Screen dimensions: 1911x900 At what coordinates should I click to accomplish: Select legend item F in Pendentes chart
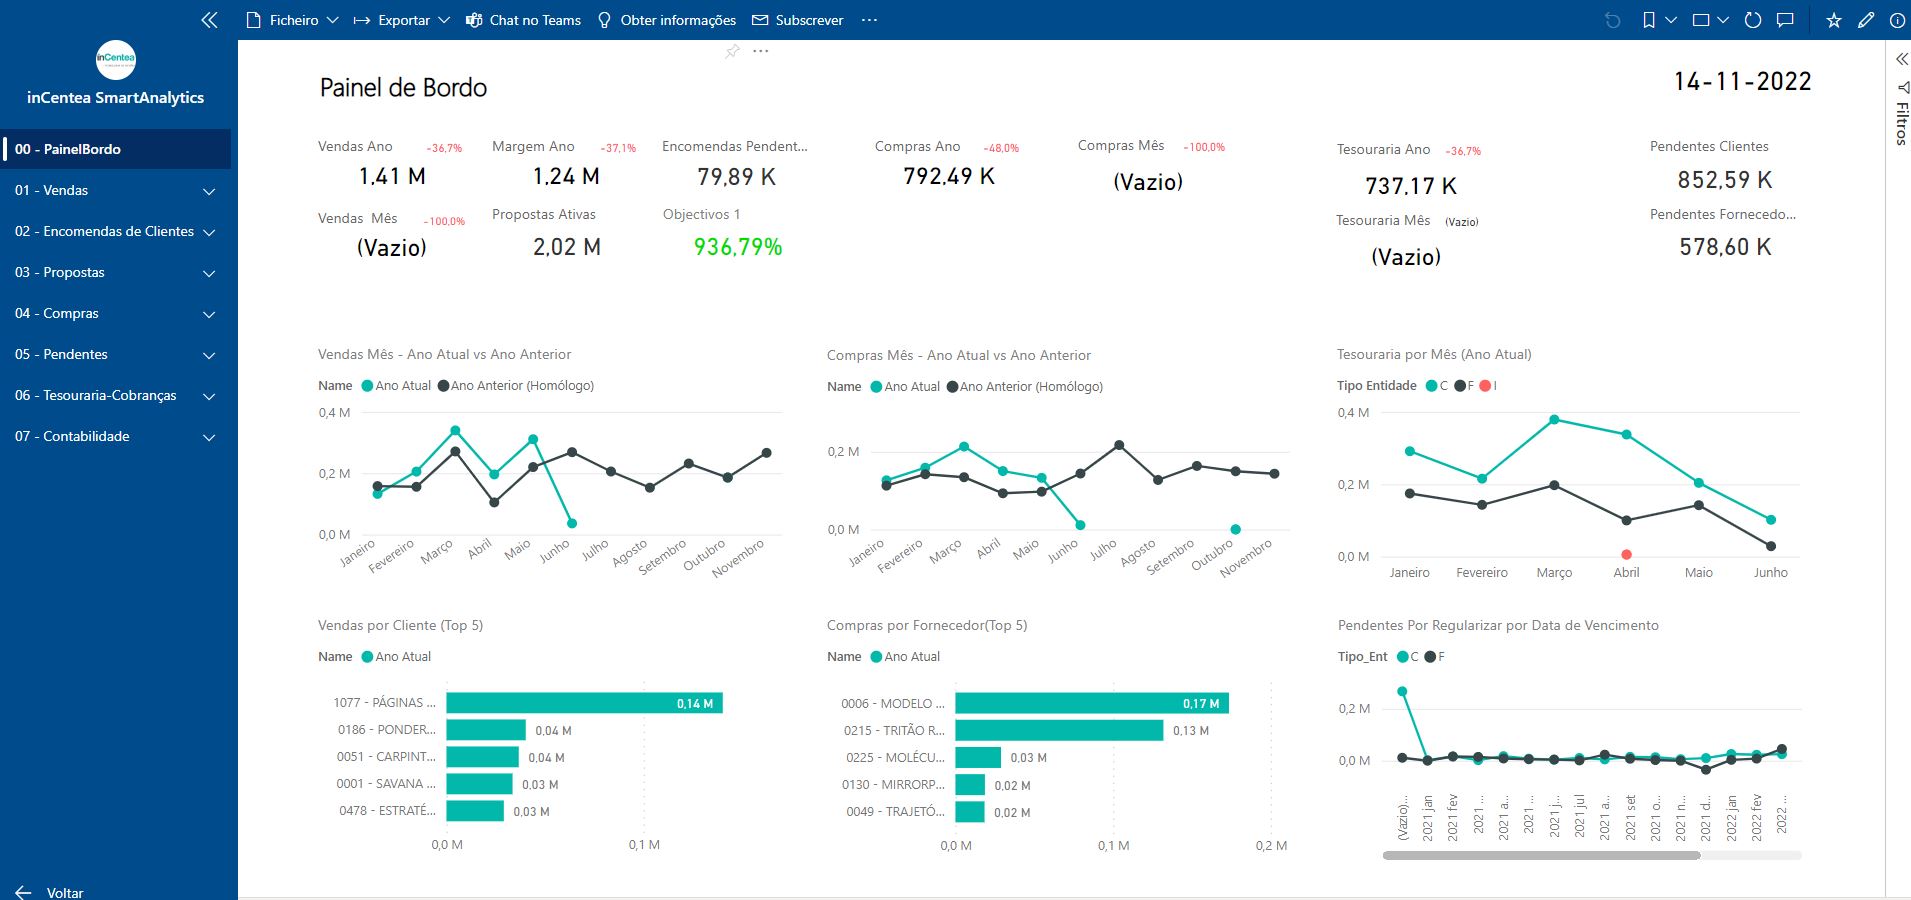pyautogui.click(x=1434, y=657)
